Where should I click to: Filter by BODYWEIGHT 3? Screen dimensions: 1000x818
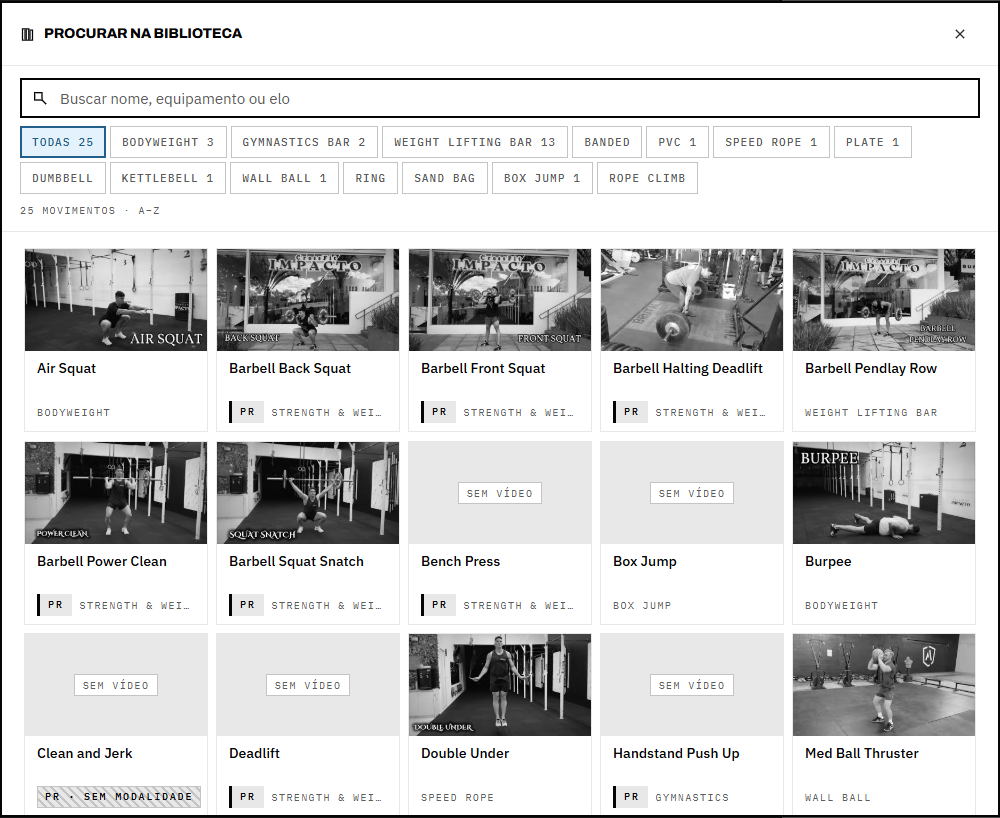click(168, 142)
